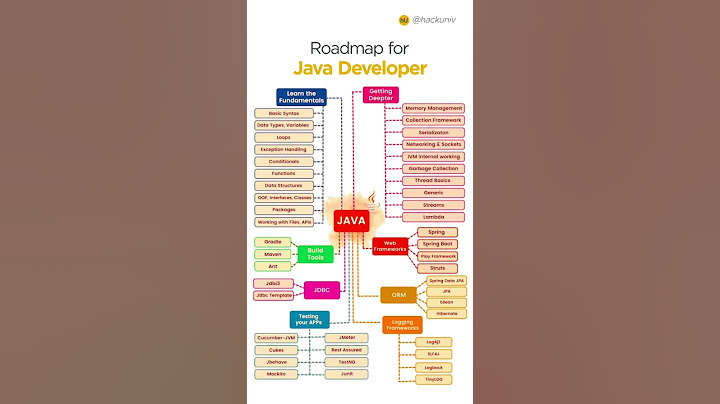The image size is (720, 404).
Task: Select the 'Data Structures' item
Action: (284, 185)
